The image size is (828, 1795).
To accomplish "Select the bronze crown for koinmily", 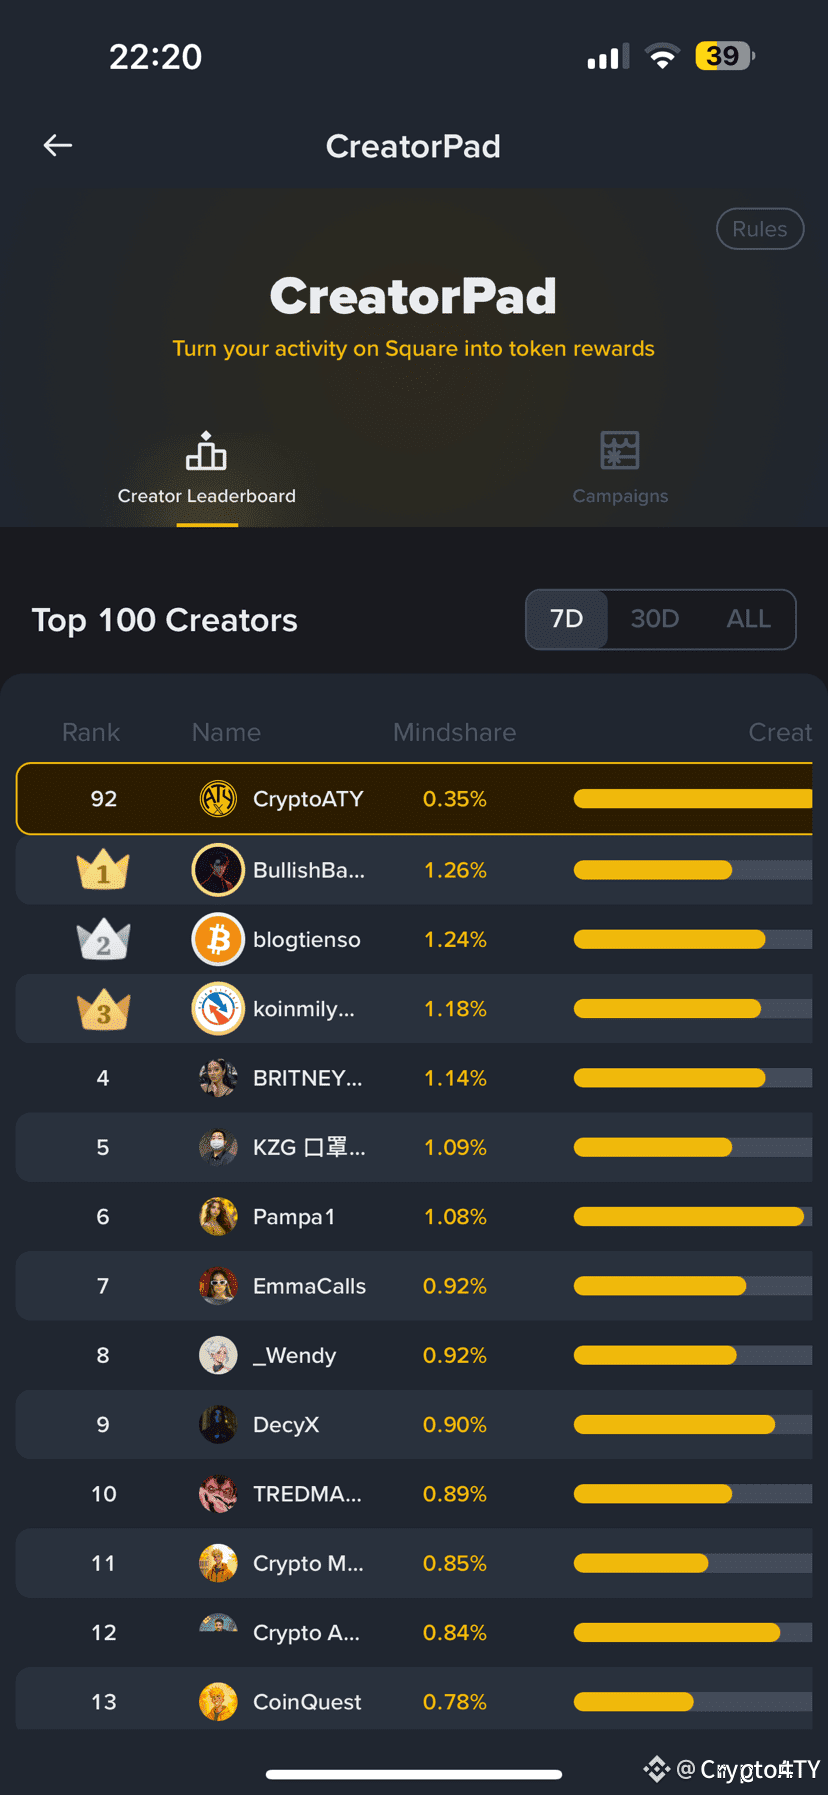I will pyautogui.click(x=103, y=1008).
